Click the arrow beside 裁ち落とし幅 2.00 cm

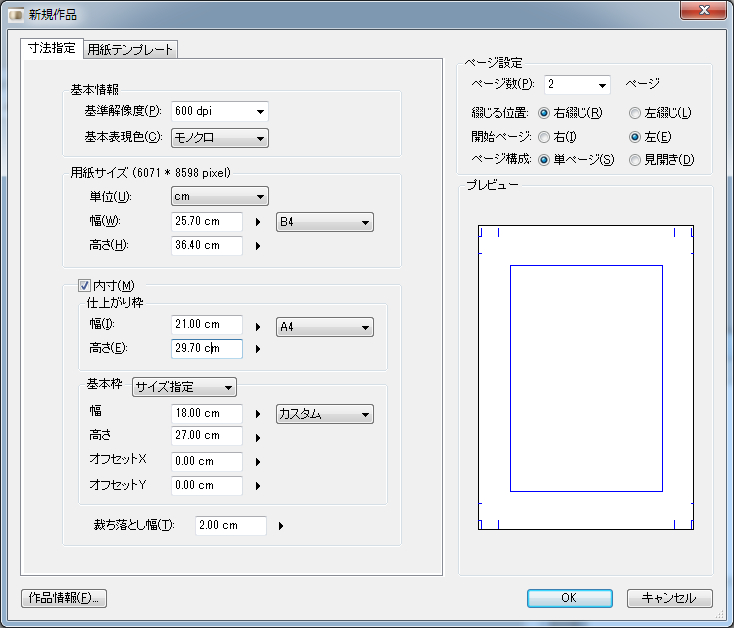coord(281,526)
